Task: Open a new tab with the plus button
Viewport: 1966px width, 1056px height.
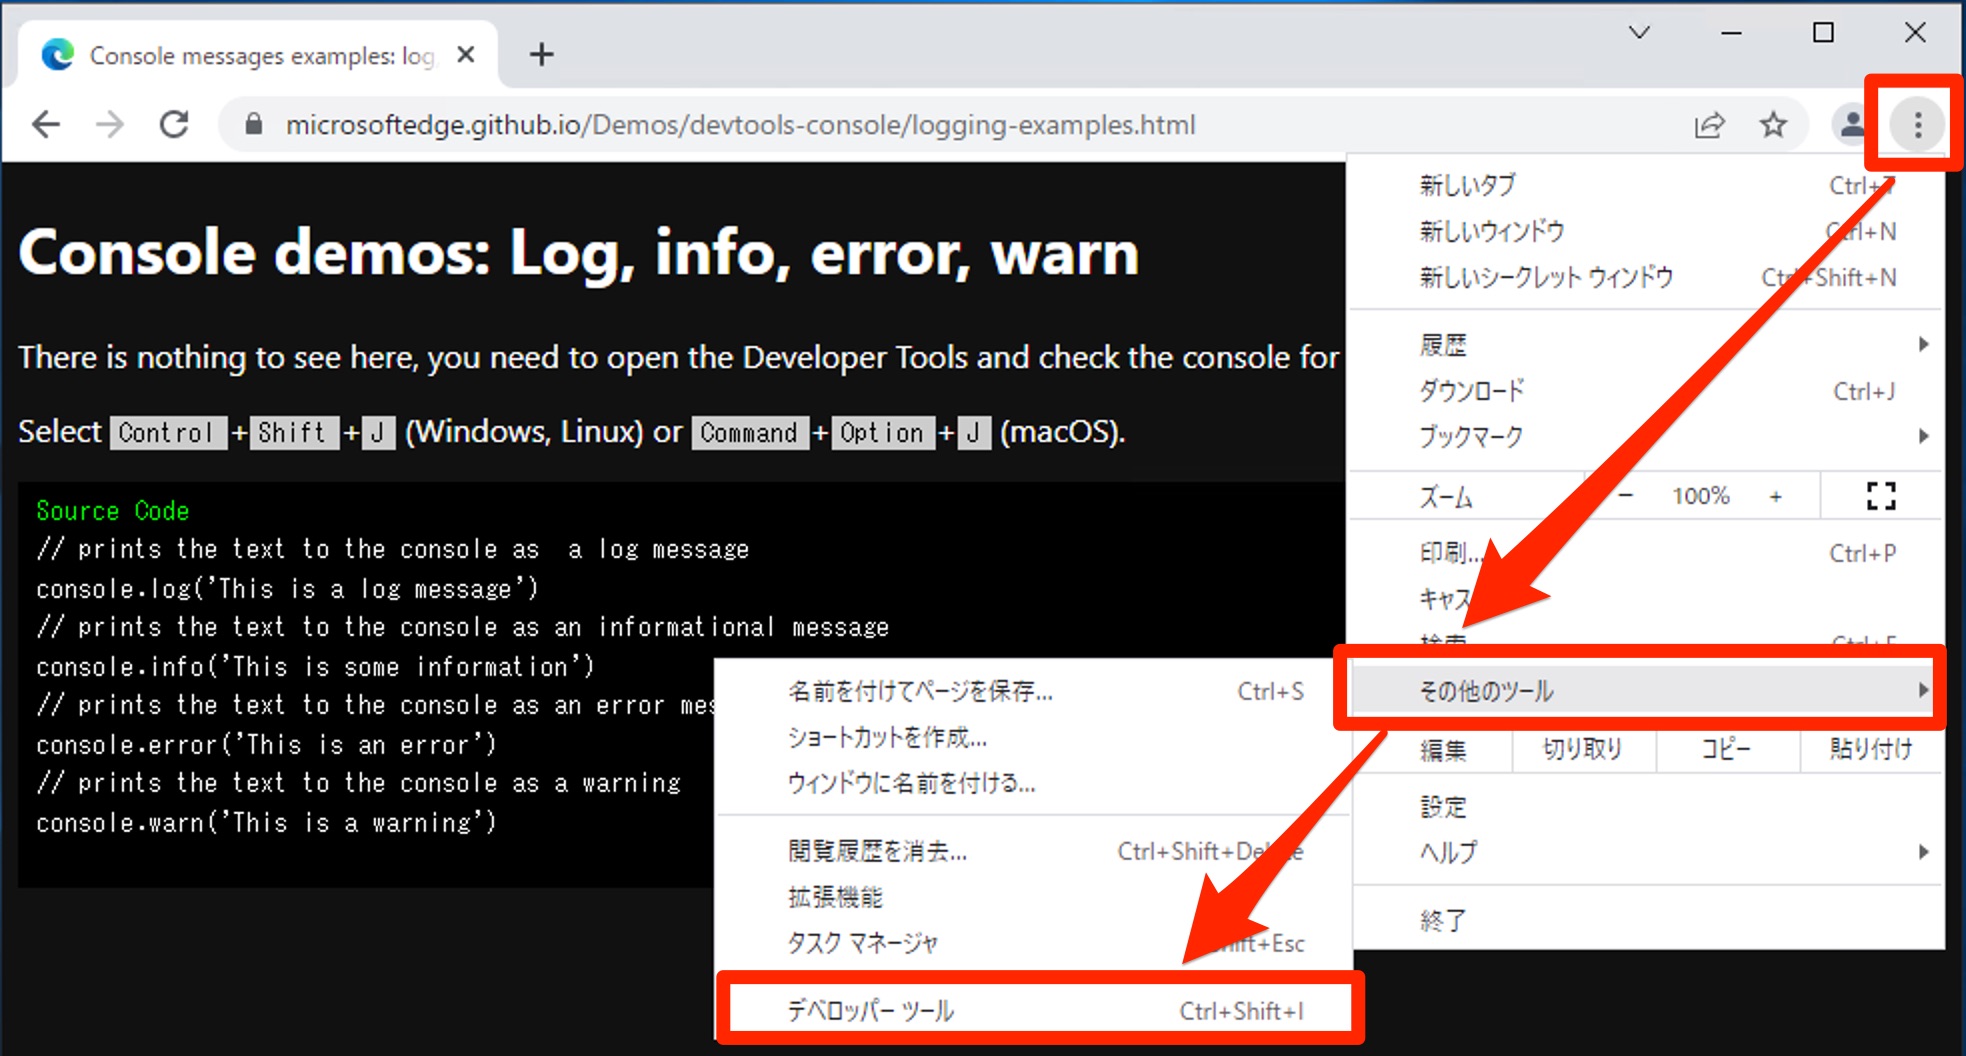Action: click(541, 54)
